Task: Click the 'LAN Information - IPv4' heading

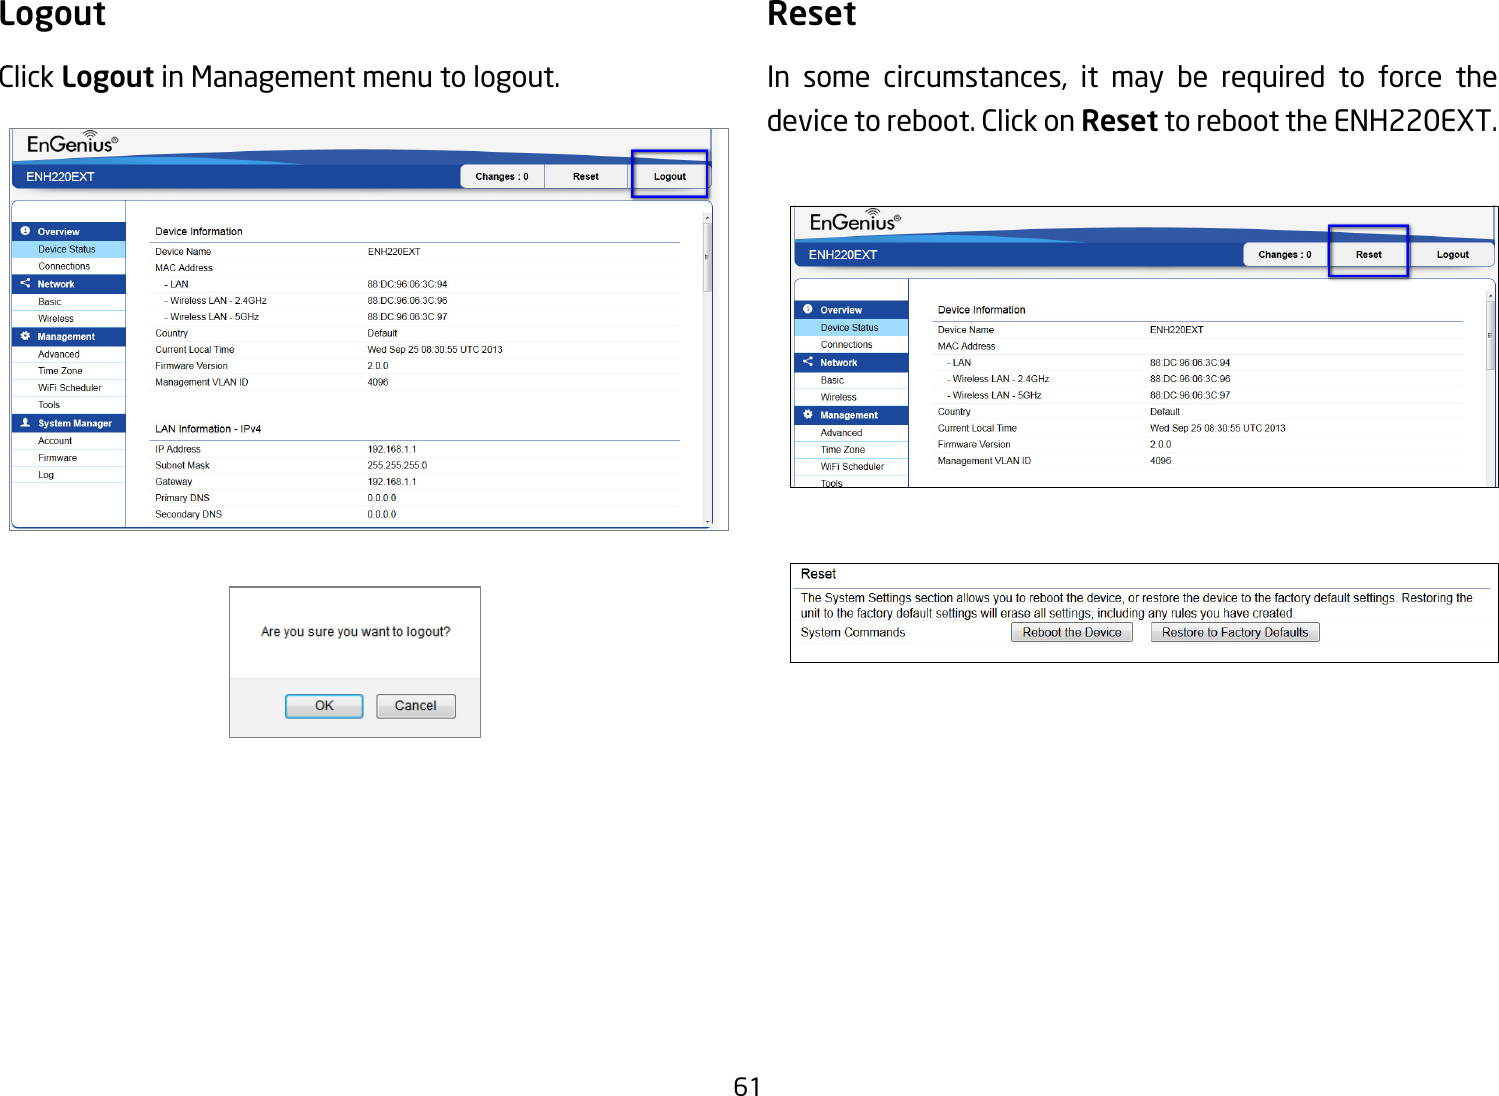Action: 208,429
